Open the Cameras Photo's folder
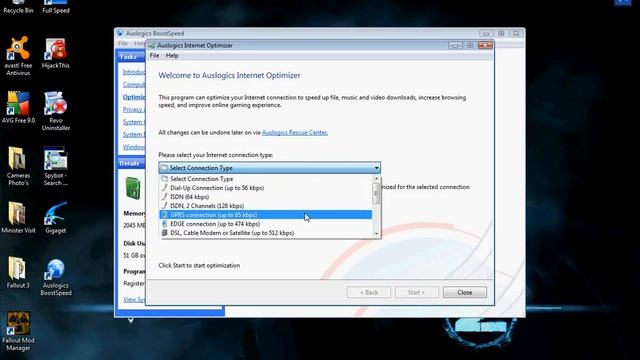 tap(18, 166)
